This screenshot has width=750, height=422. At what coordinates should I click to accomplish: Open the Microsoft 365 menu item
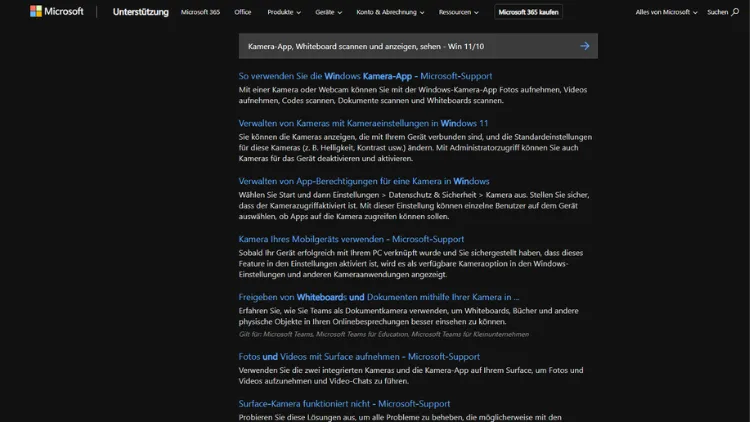pos(200,12)
